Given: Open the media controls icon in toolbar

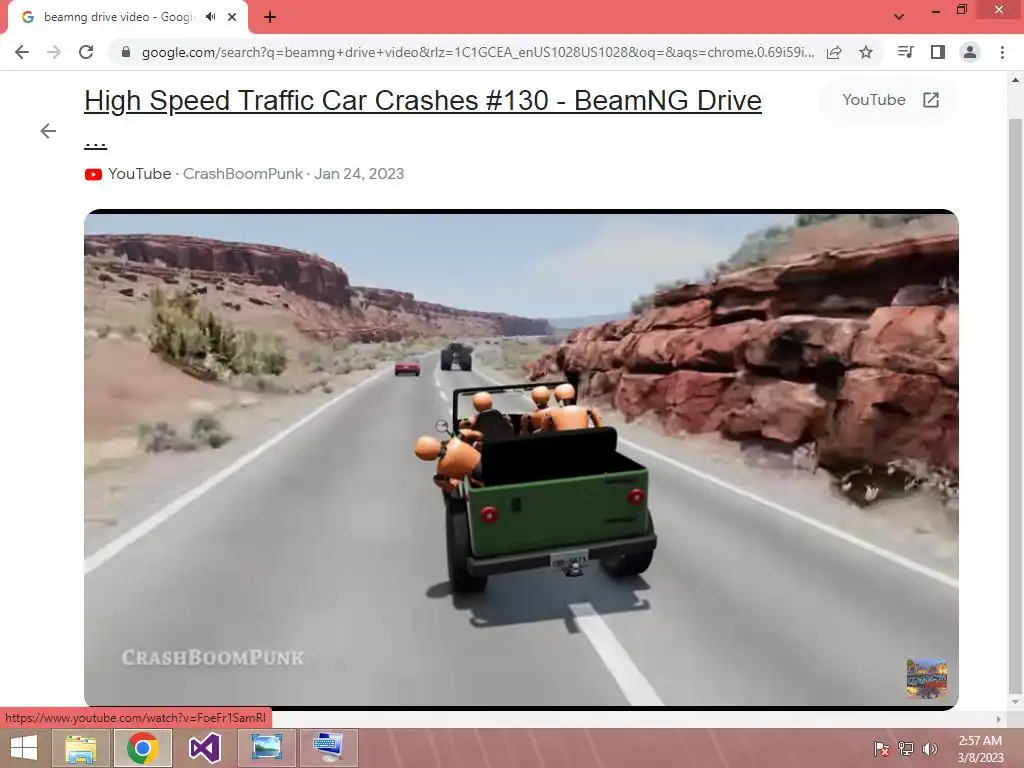Looking at the screenshot, I should 906,52.
